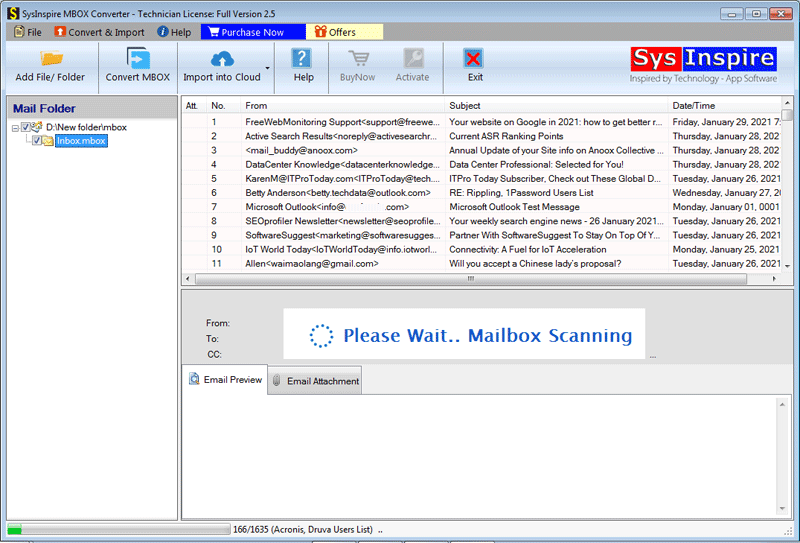Click email list scroll left arrow
The image size is (800, 543).
coord(188,279)
